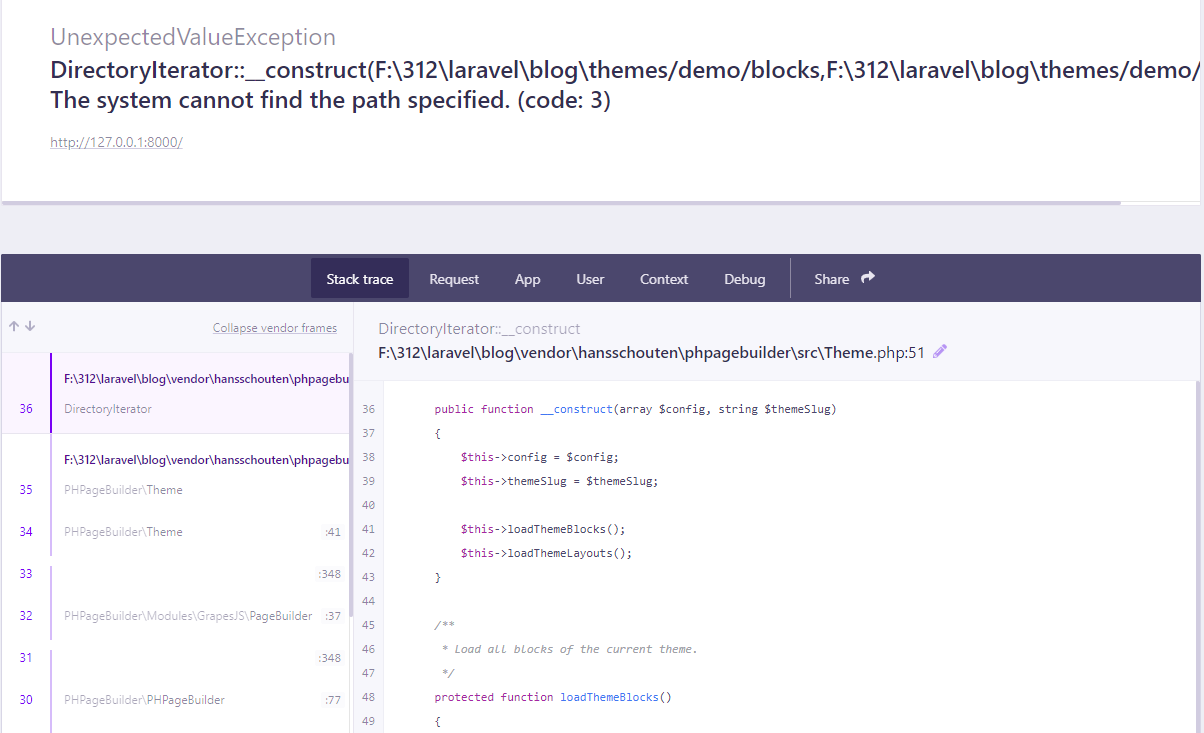Image resolution: width=1204 pixels, height=733 pixels.
Task: Collapse vendor frames in the stack trace
Action: [274, 327]
